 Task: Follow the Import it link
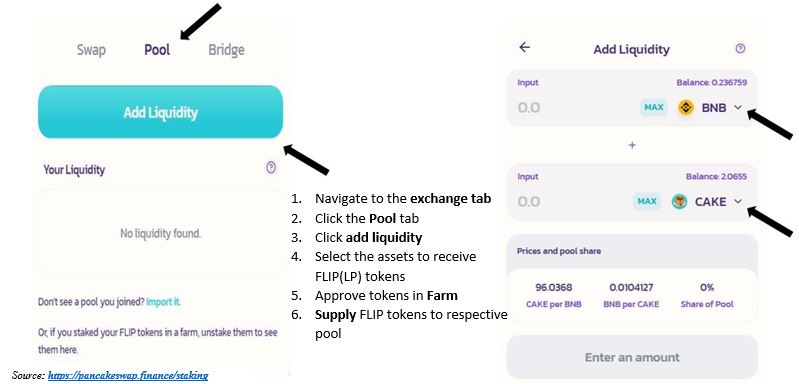pos(163,301)
